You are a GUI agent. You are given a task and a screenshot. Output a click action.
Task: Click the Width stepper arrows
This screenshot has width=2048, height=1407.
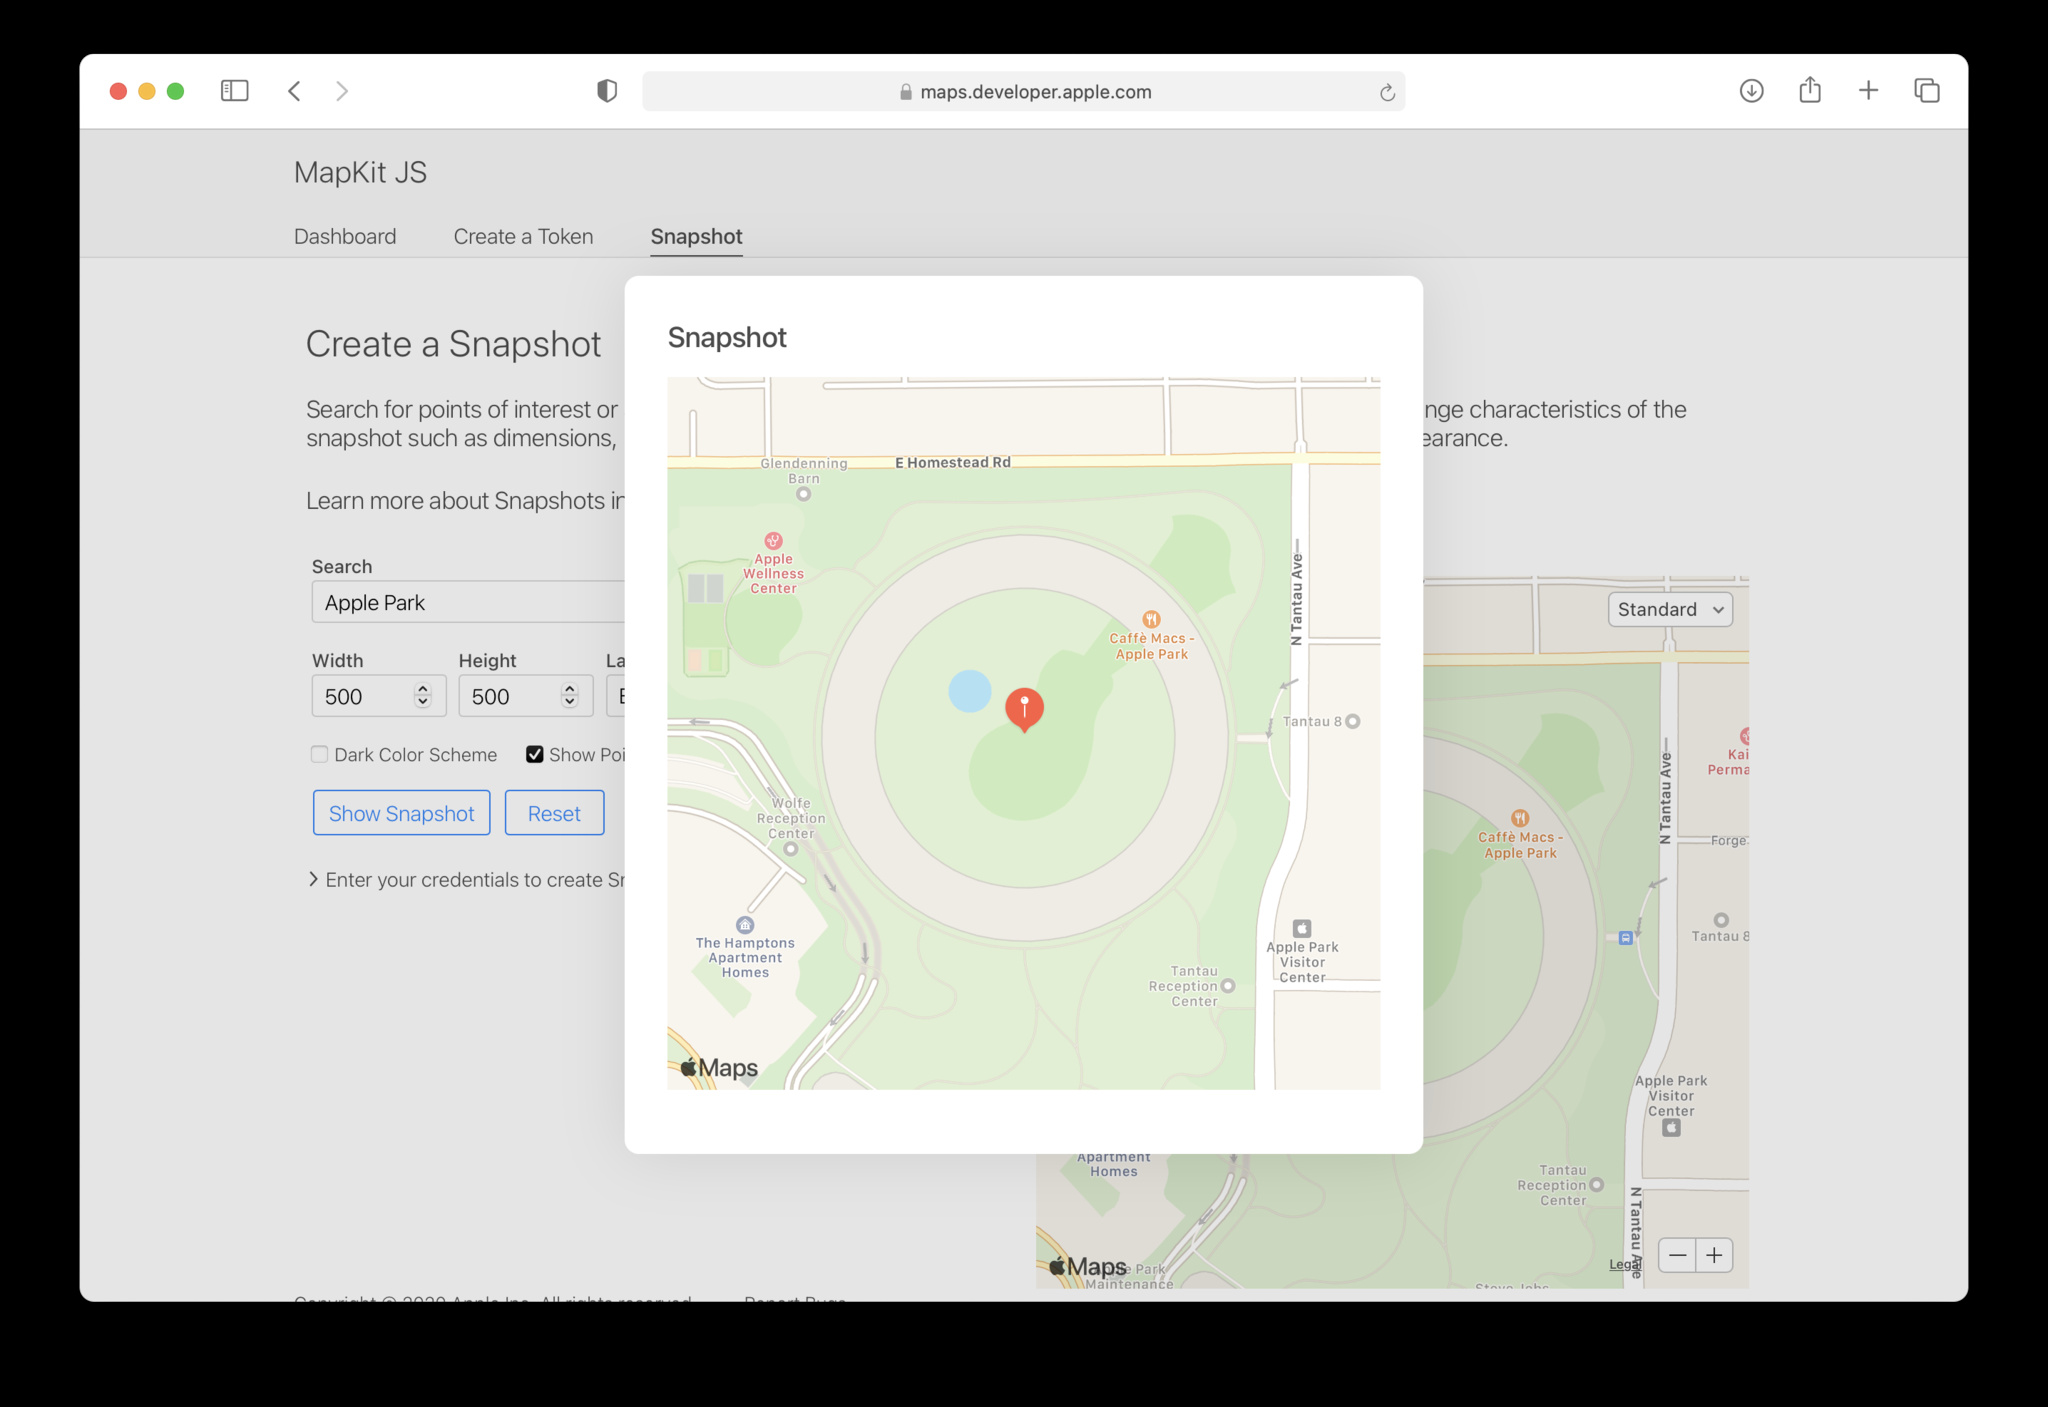point(423,696)
